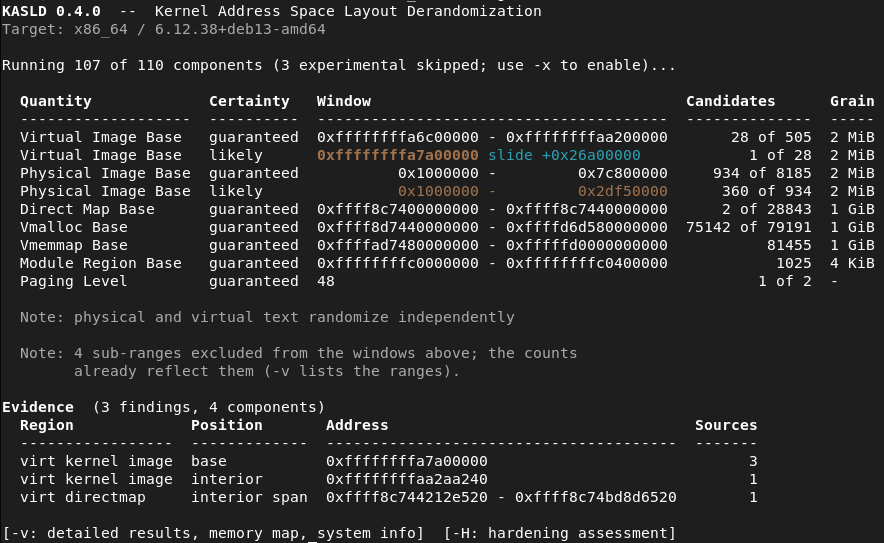The width and height of the screenshot is (884, 543).
Task: Click the orange physical address 0x2df50000
Action: (623, 191)
